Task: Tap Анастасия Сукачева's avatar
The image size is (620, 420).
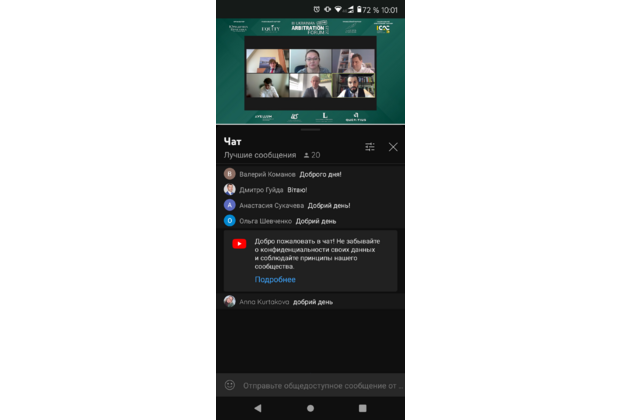Action: 230,205
